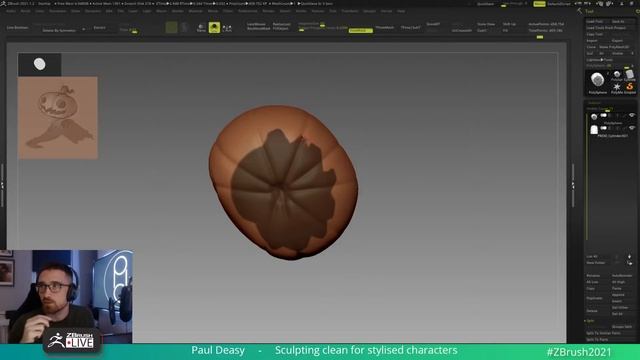
Task: Open the DefaultZScript layout selector
Action: (559, 4)
